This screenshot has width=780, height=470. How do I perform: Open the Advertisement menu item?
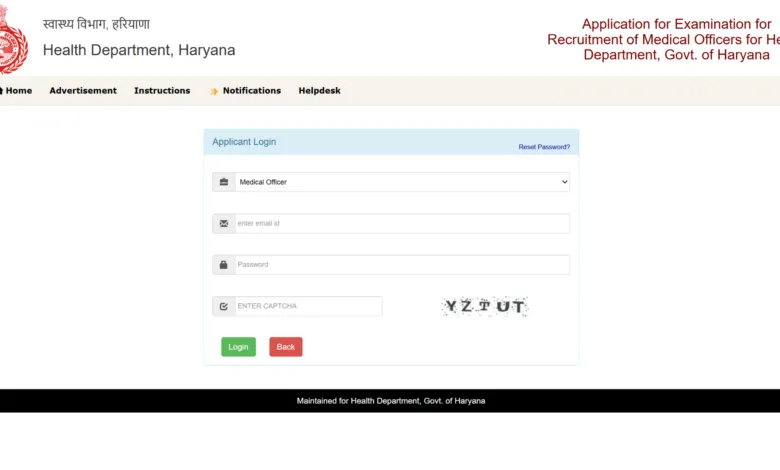83,91
